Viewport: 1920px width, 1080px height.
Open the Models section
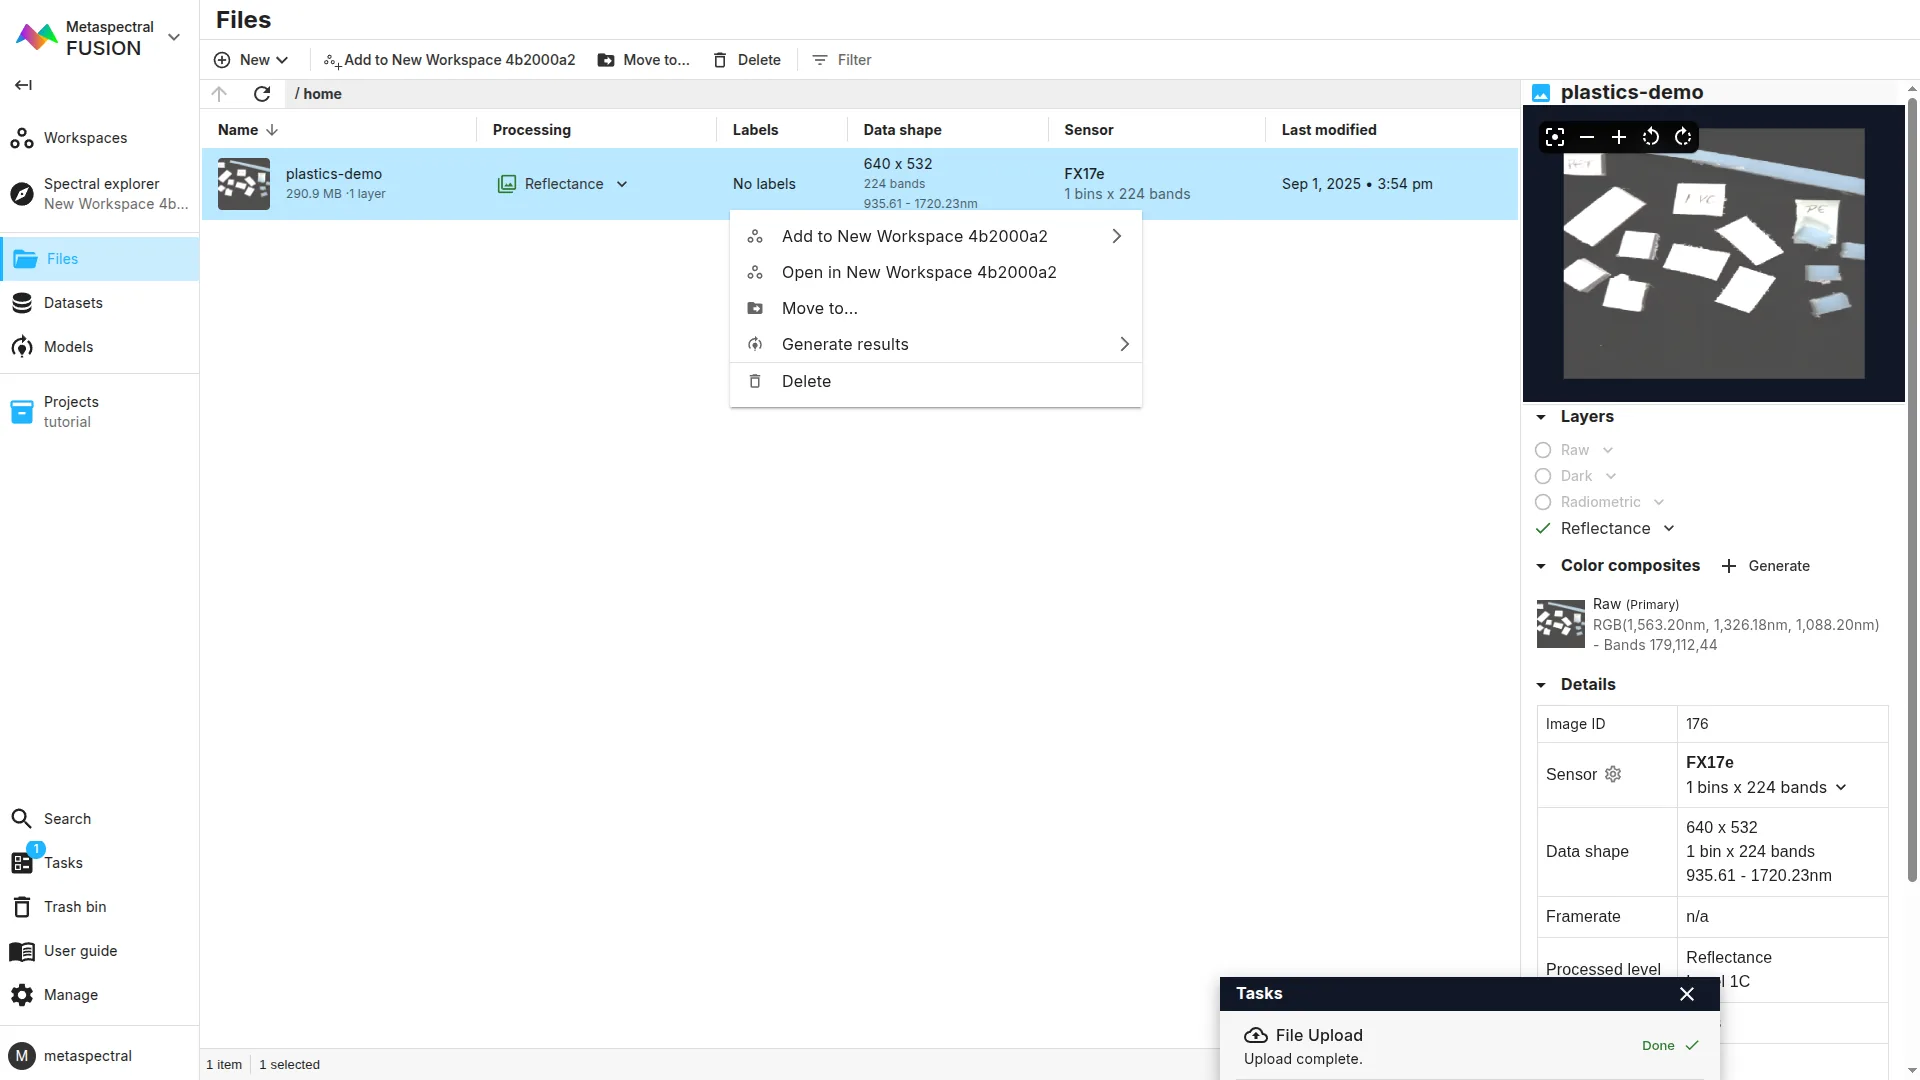tap(68, 347)
